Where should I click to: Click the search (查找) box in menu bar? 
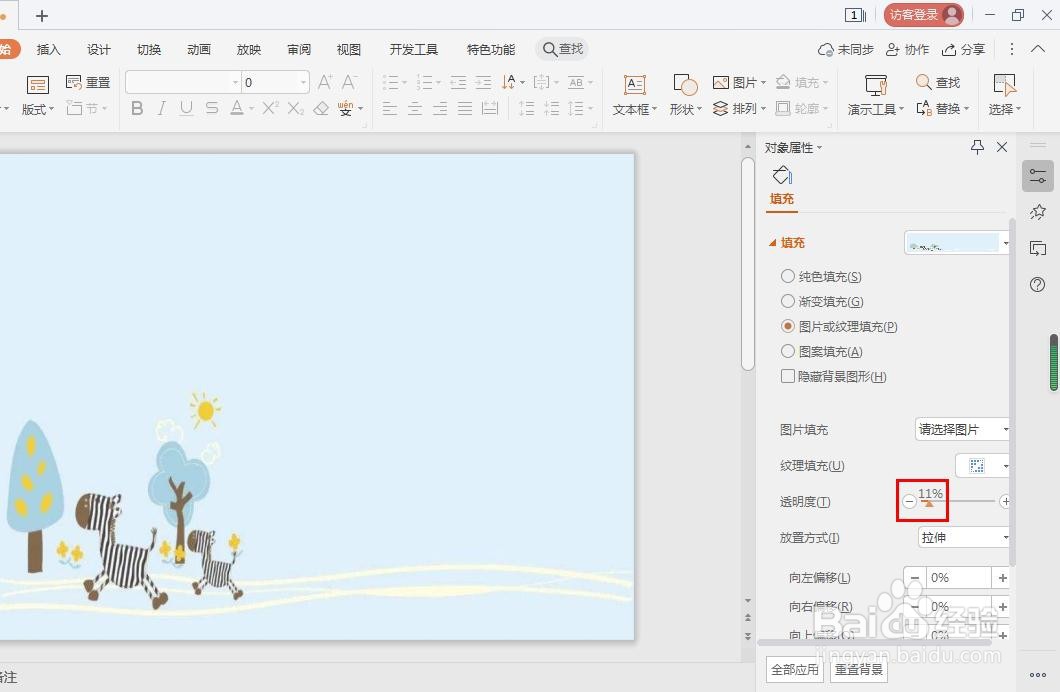pyautogui.click(x=562, y=49)
